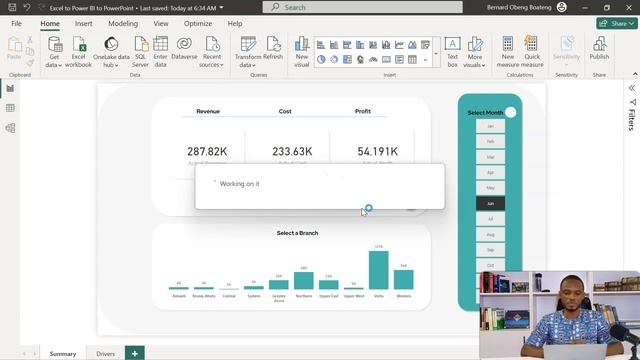Open the Optimize ribbon tab
Screen dimensions: 640x360
(x=198, y=24)
